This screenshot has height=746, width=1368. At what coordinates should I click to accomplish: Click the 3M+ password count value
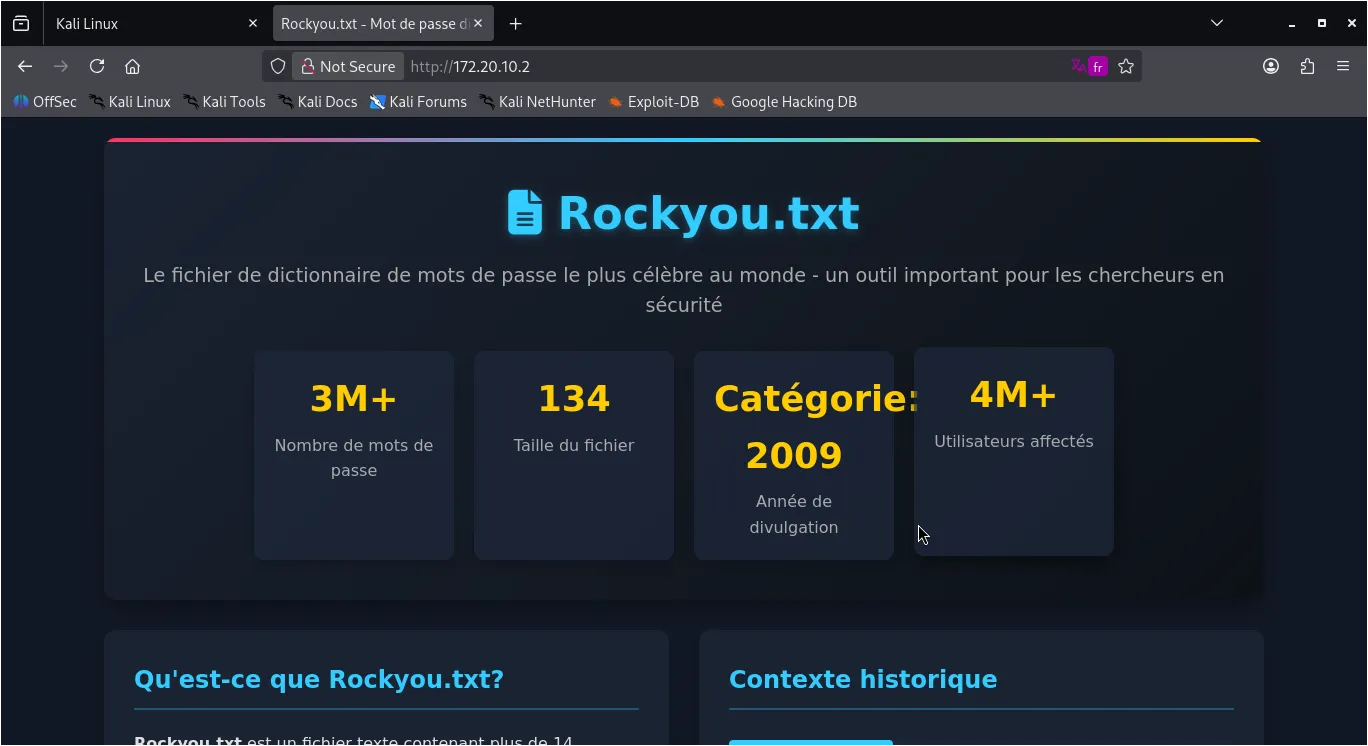(354, 398)
